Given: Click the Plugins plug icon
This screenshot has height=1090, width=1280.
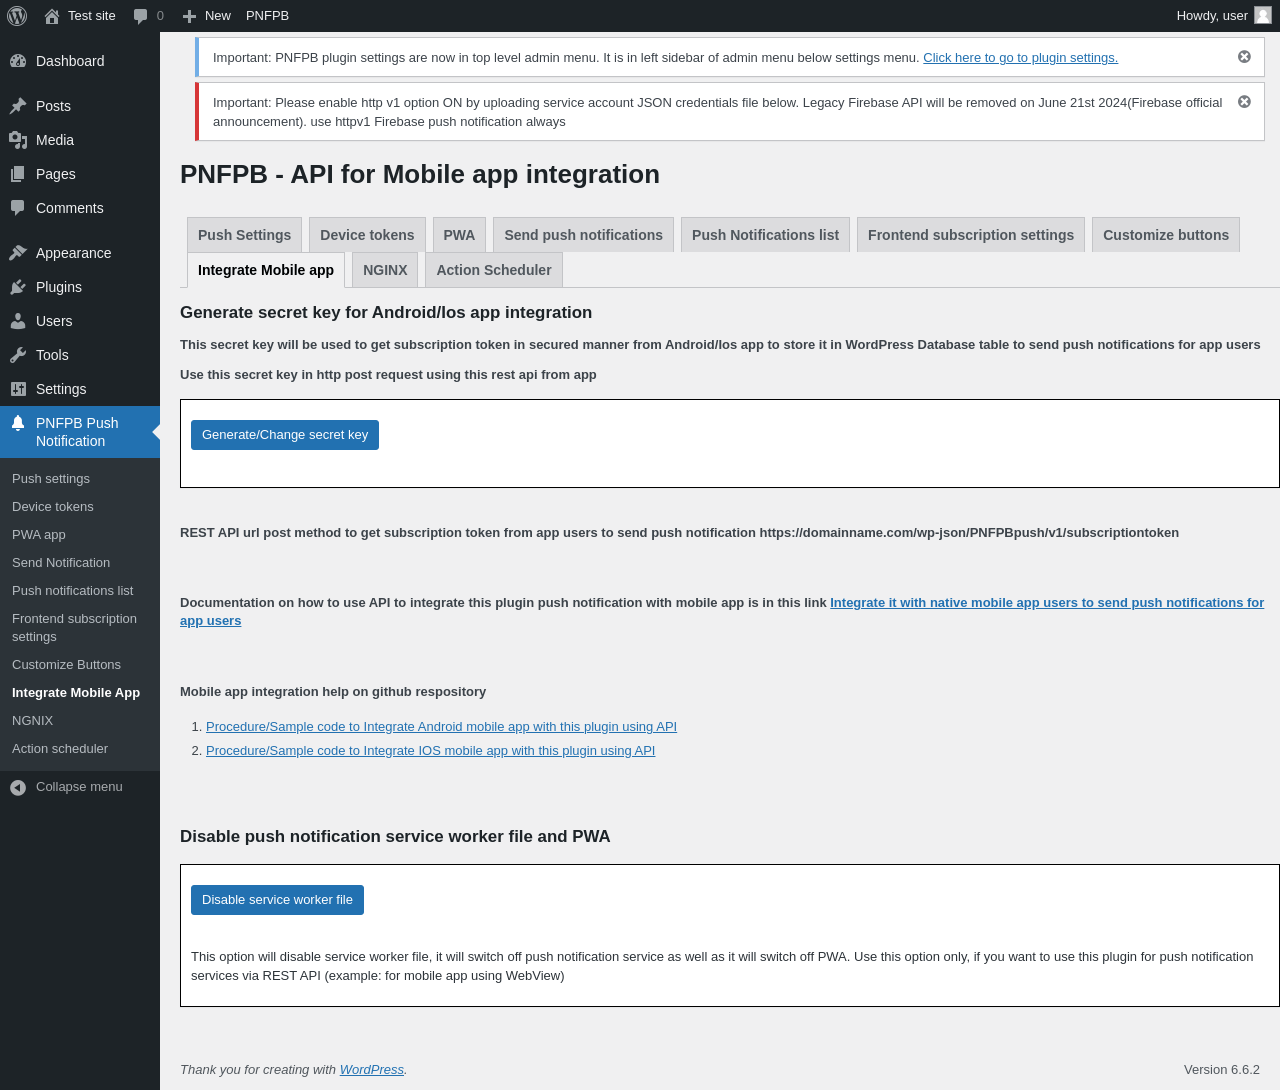Looking at the screenshot, I should [18, 287].
